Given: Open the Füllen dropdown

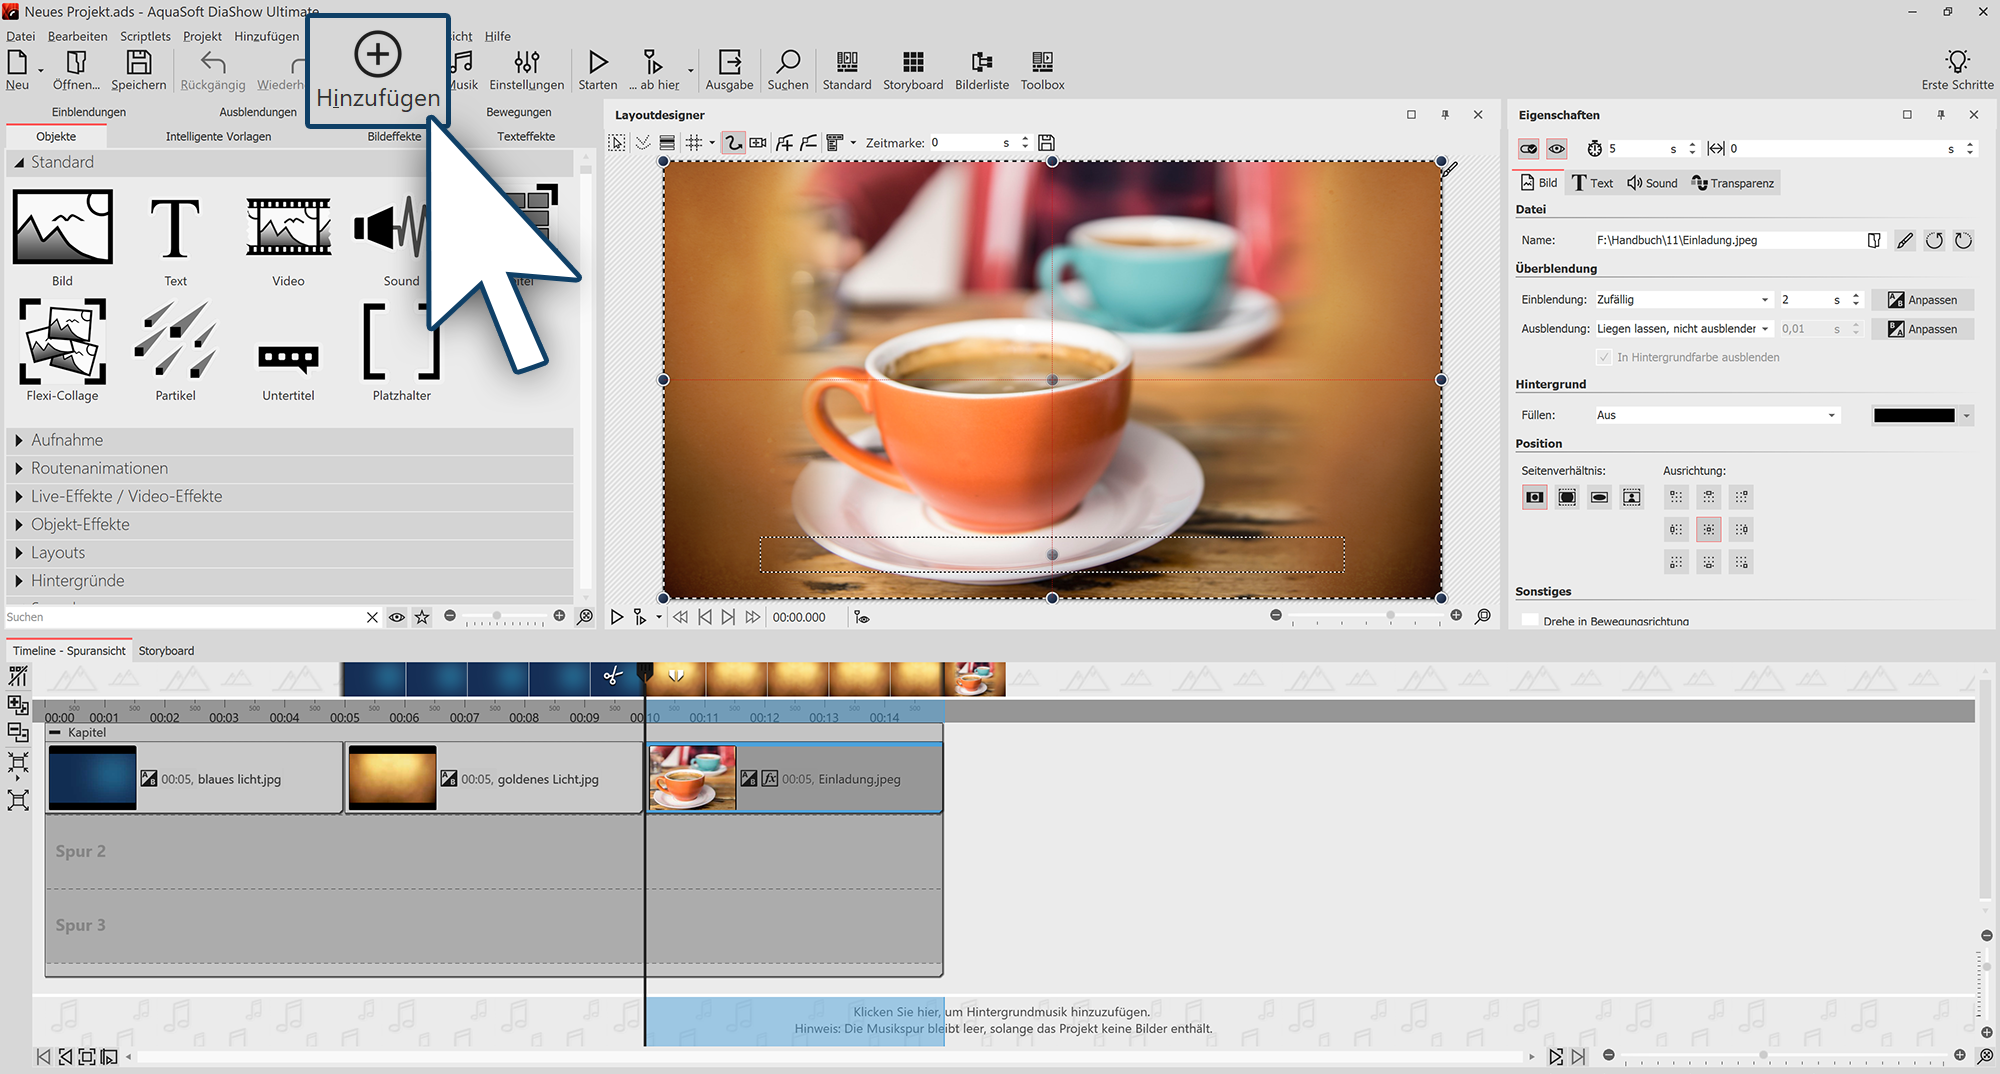Looking at the screenshot, I should [1716, 415].
